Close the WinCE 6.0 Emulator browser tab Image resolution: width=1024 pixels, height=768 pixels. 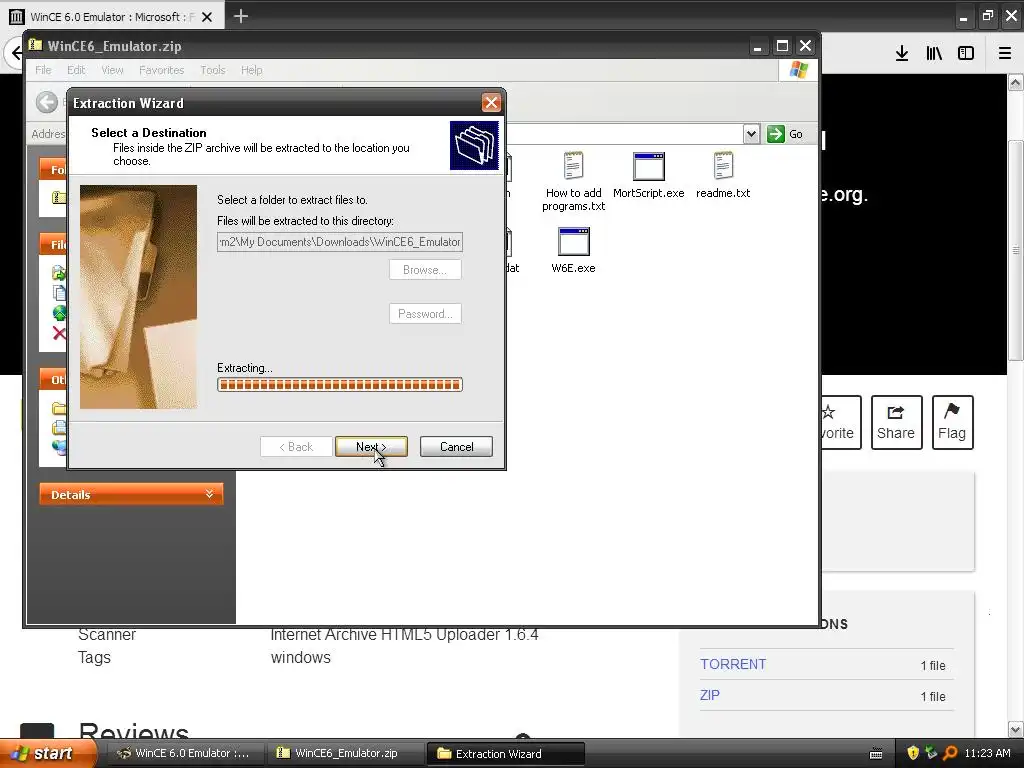tap(207, 17)
